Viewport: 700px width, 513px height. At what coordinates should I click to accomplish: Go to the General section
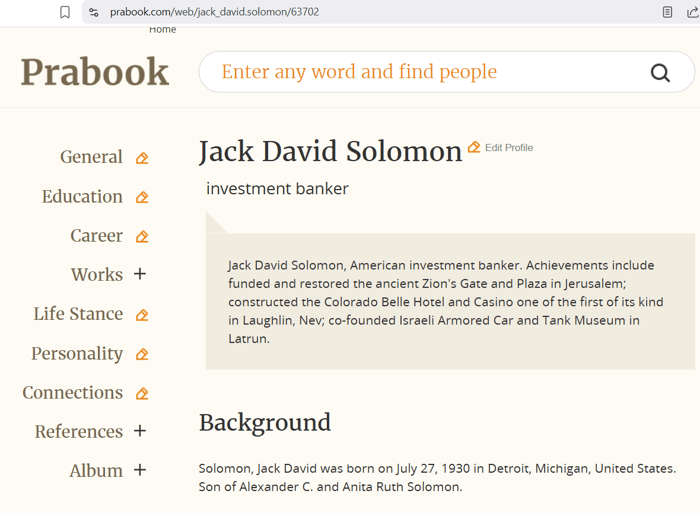[91, 157]
